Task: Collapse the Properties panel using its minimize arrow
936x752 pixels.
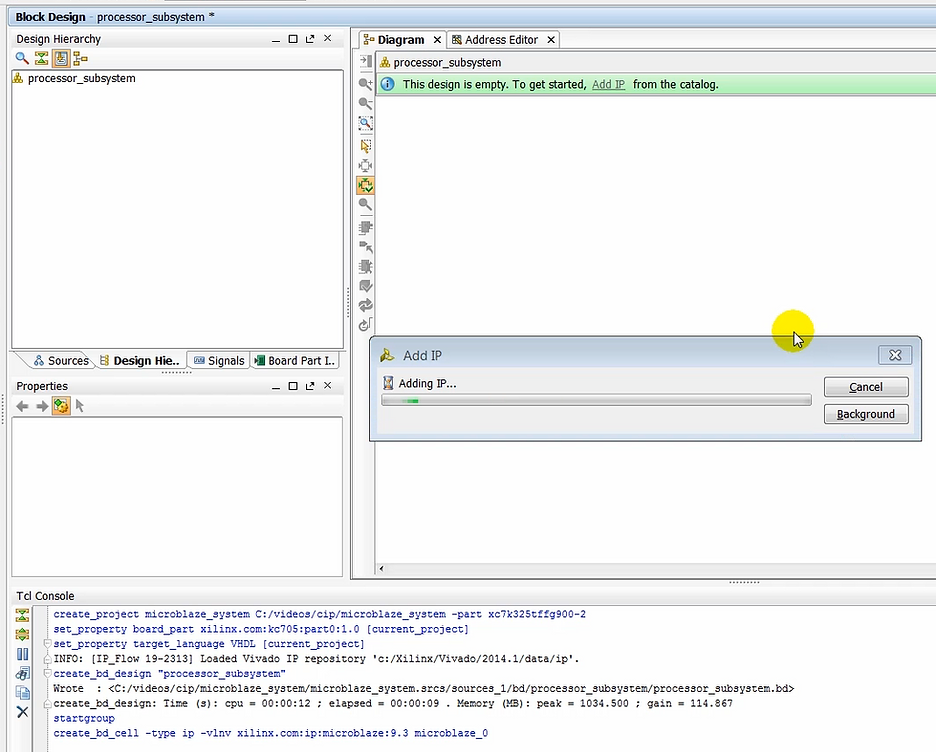Action: point(276,385)
